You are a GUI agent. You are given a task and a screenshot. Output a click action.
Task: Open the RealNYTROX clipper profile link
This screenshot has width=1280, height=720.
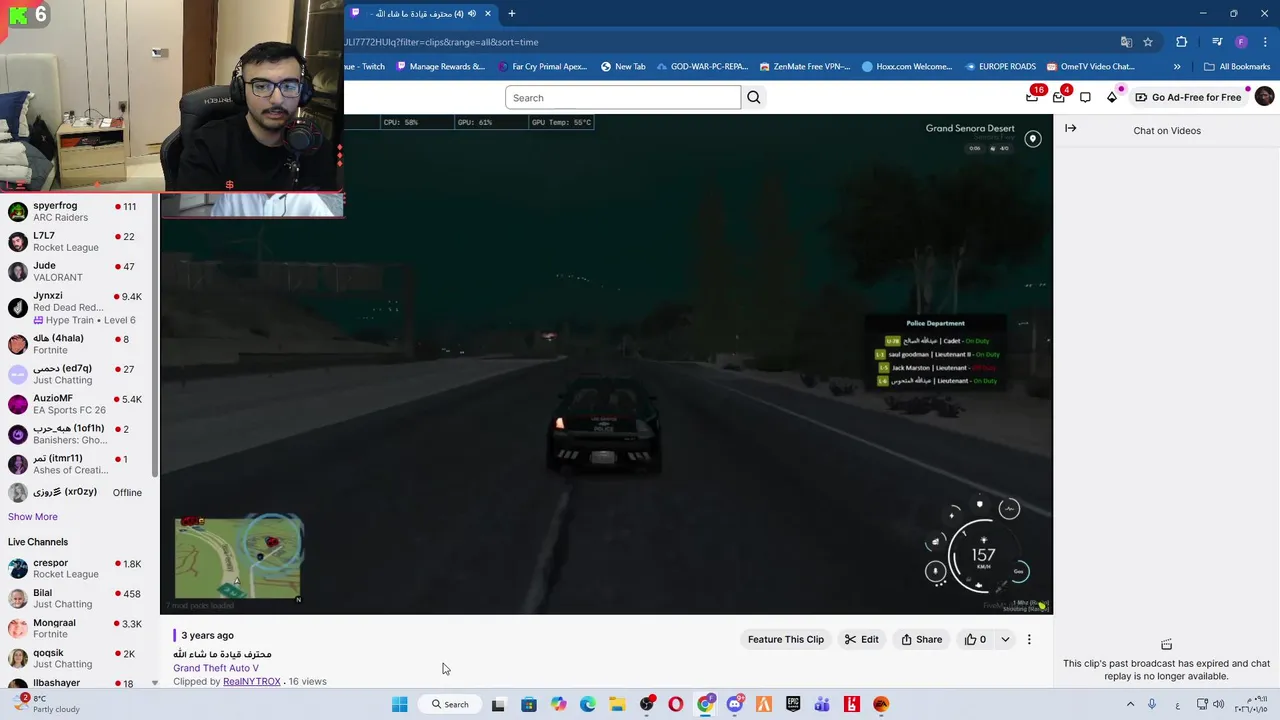(x=252, y=682)
